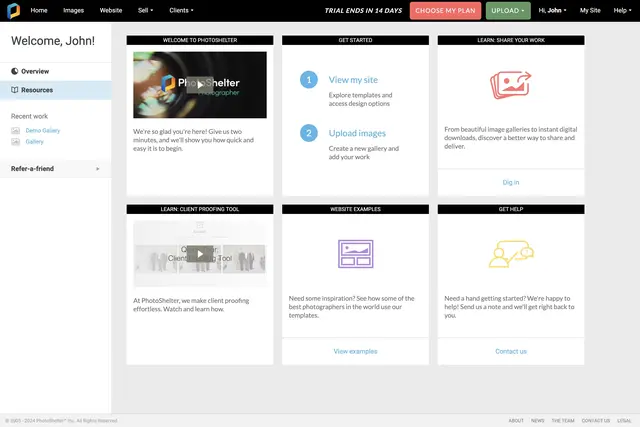
Task: Expand the Help dropdown menu
Action: [x=622, y=11]
